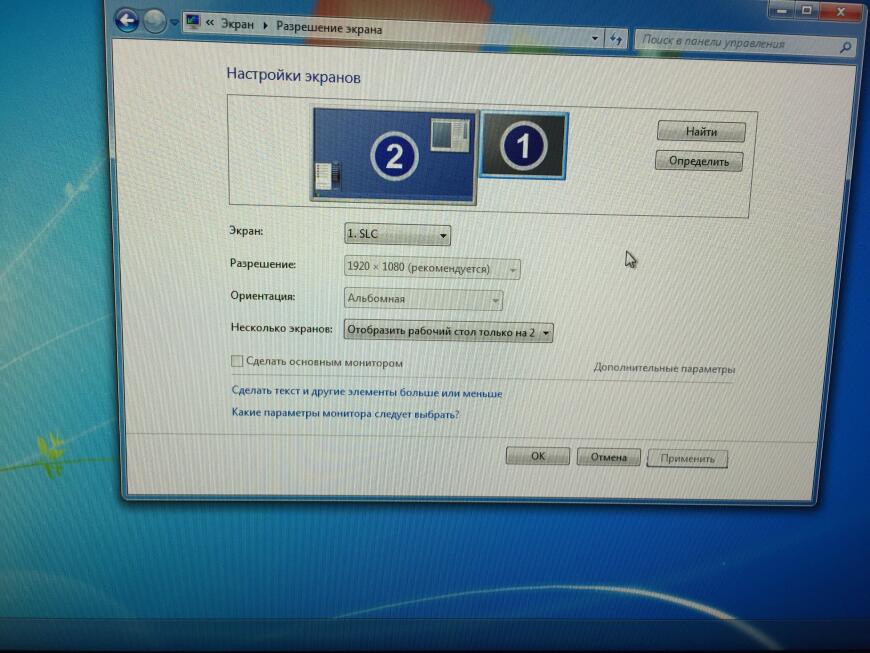This screenshot has width=870, height=653.
Task: Click the OK button
Action: (x=538, y=456)
